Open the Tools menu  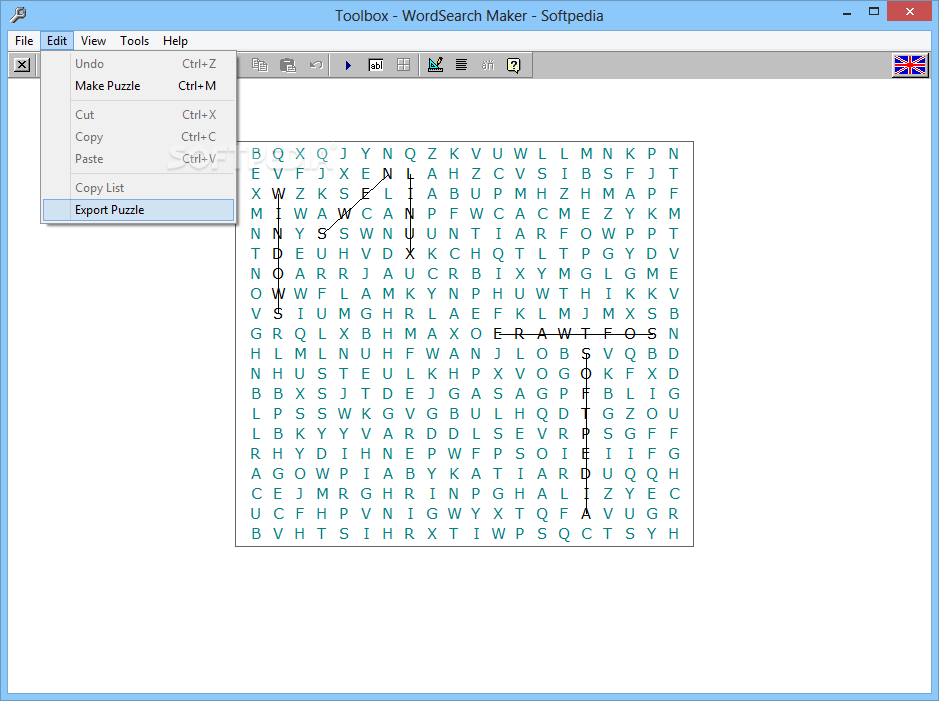pos(134,41)
